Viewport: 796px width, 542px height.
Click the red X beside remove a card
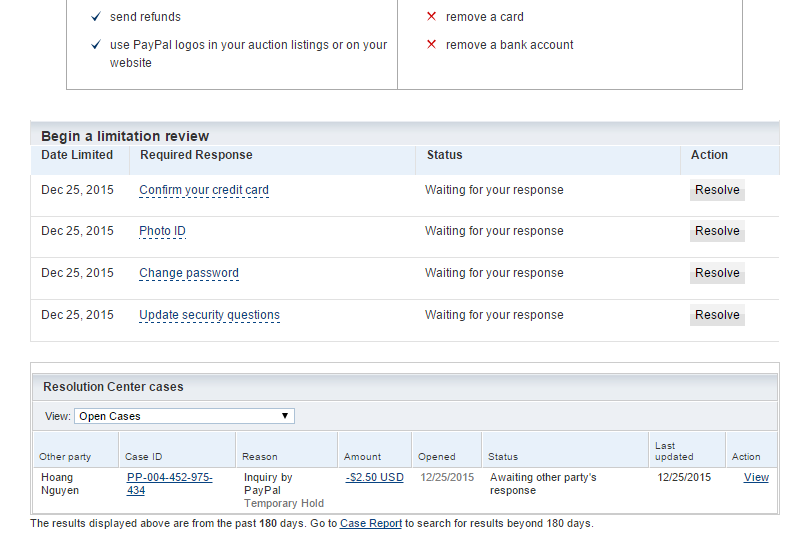pyautogui.click(x=431, y=17)
